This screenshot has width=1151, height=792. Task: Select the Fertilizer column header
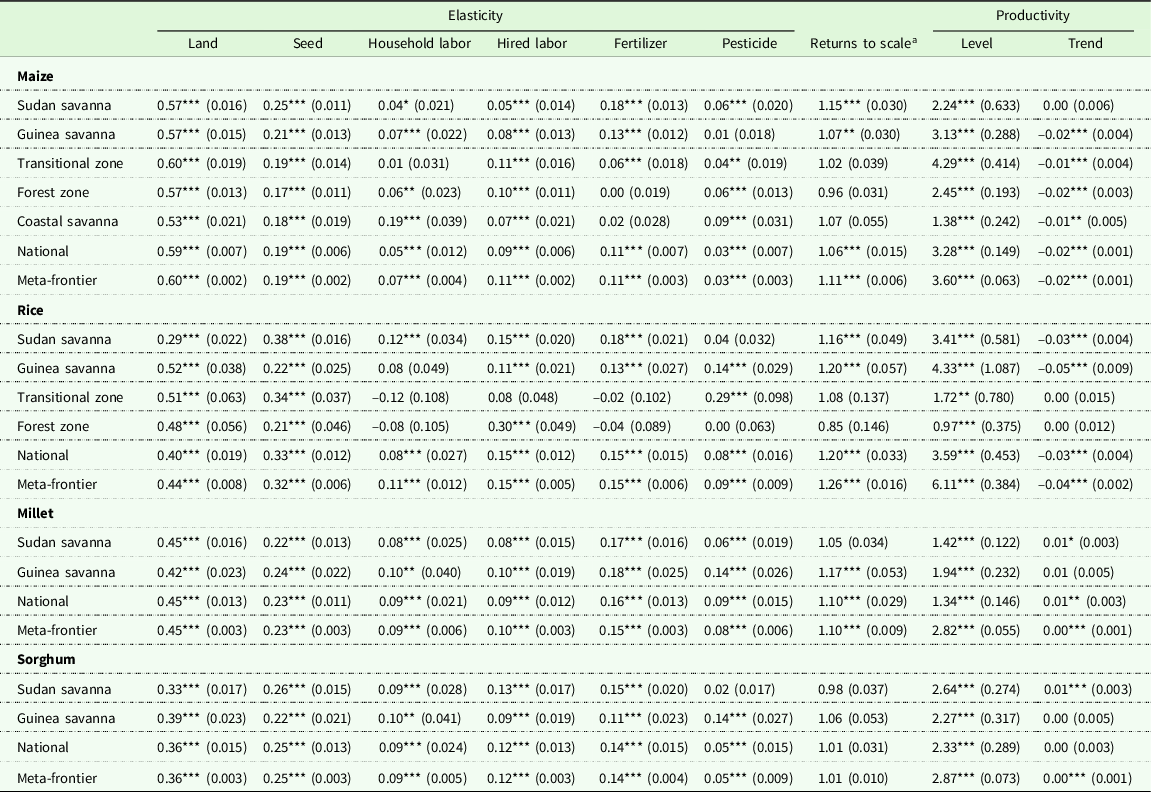pos(640,43)
